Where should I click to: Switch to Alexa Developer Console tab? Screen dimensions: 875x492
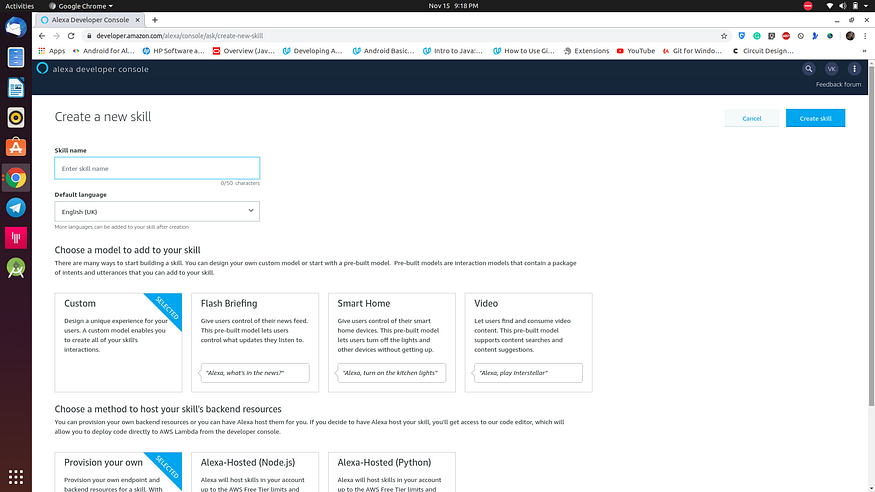point(89,20)
